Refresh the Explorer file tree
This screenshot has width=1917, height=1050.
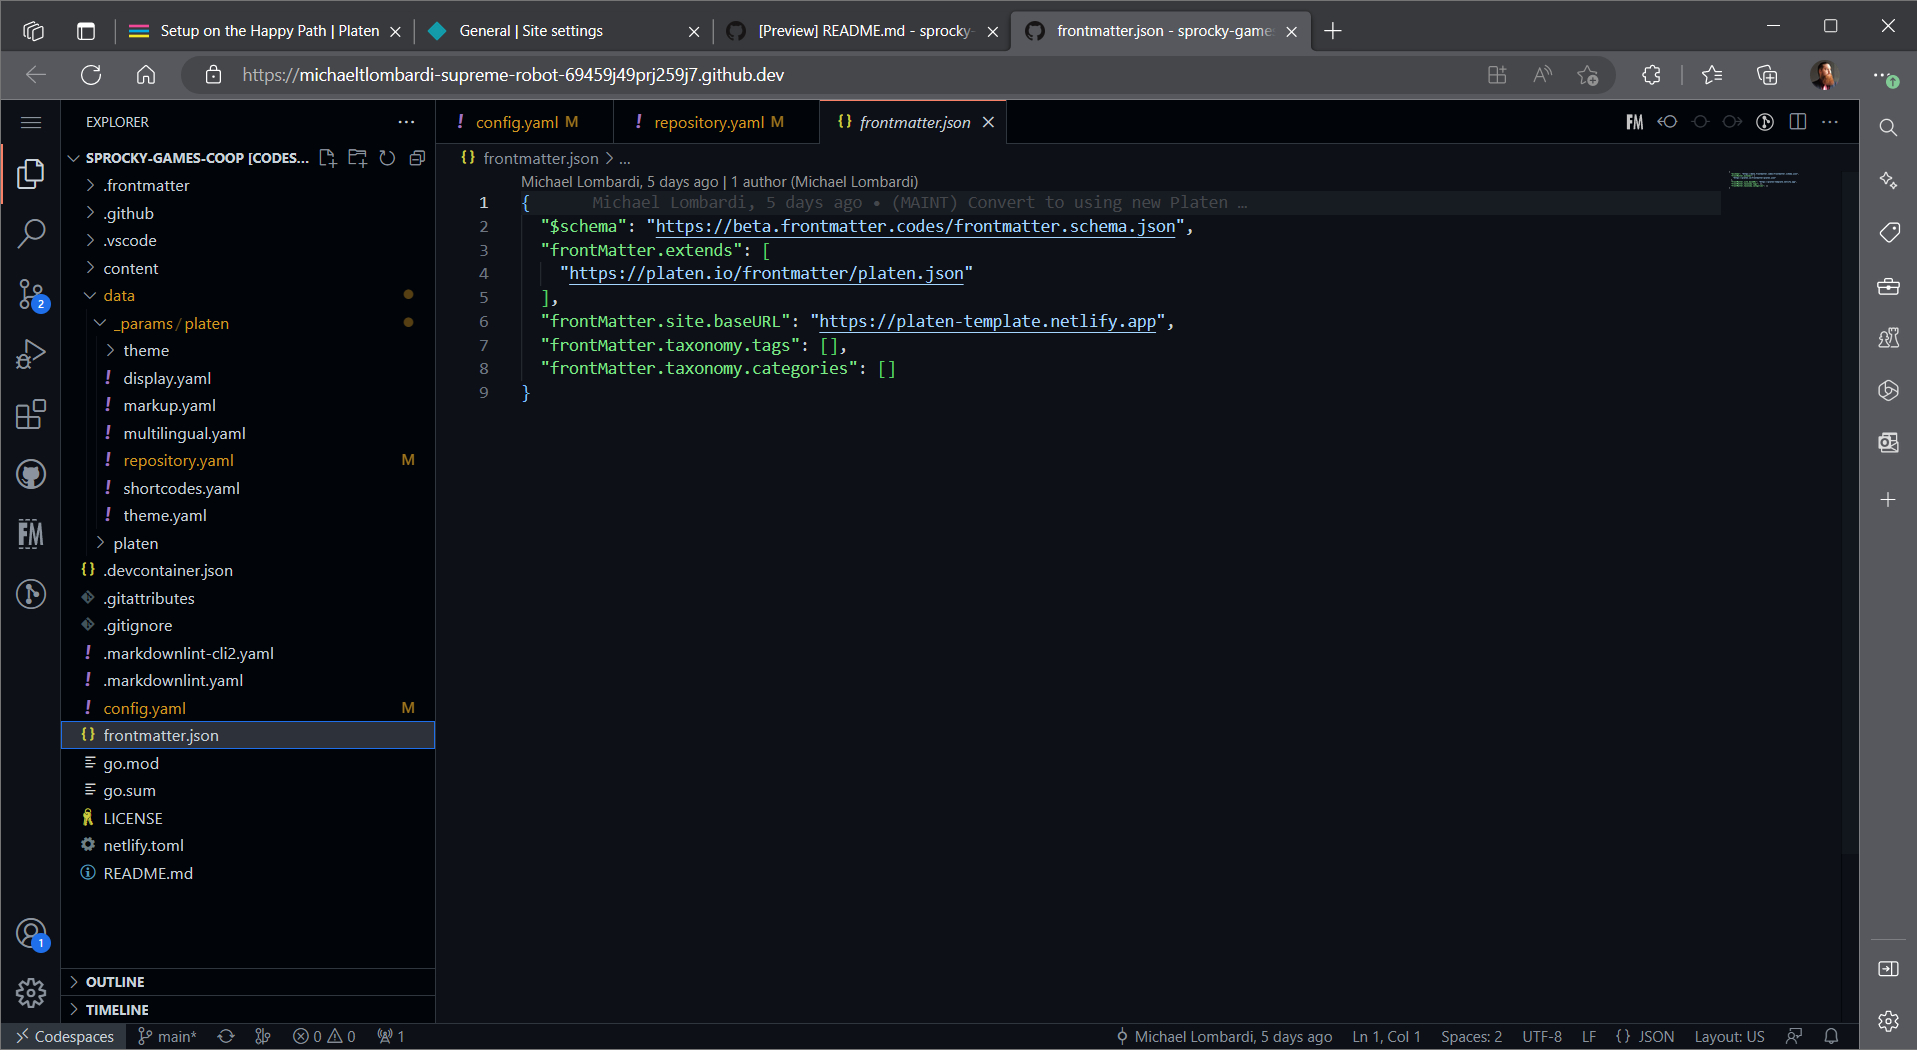(x=387, y=158)
